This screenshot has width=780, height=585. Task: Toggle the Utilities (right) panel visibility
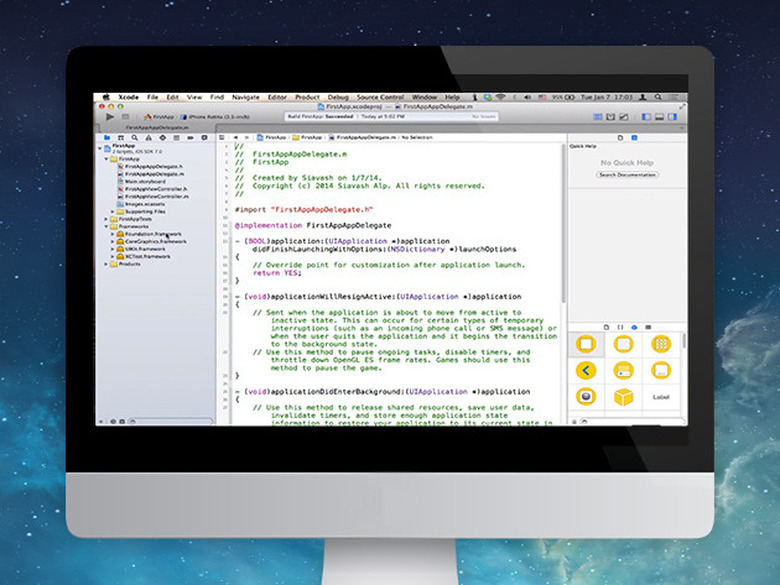(670, 117)
